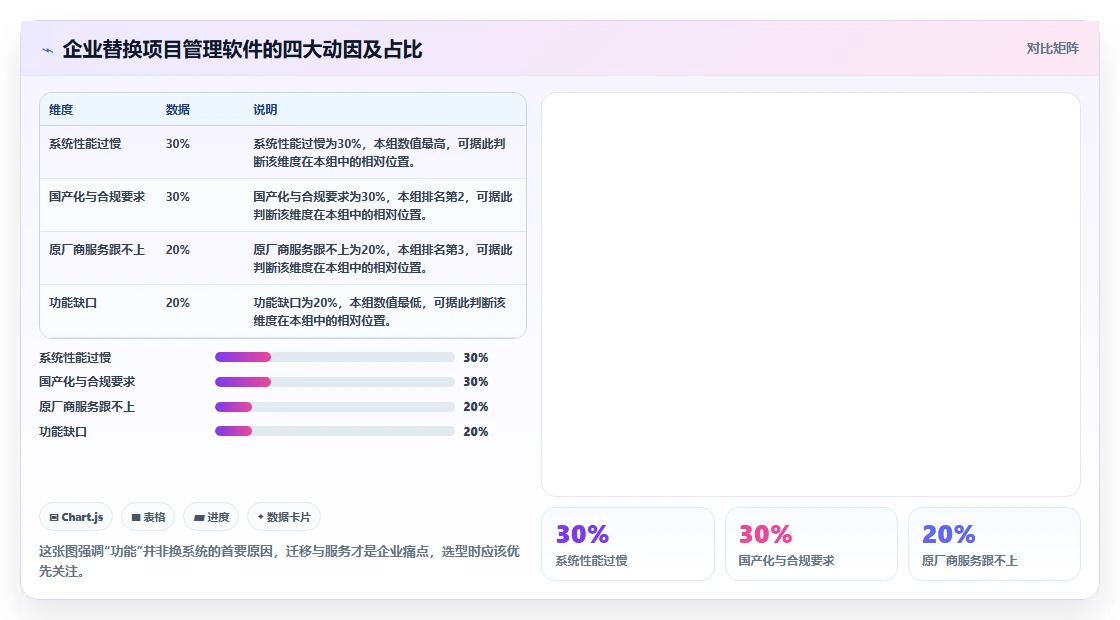Click the 数据卡片 tag chip
1120x620 pixels.
tap(284, 517)
